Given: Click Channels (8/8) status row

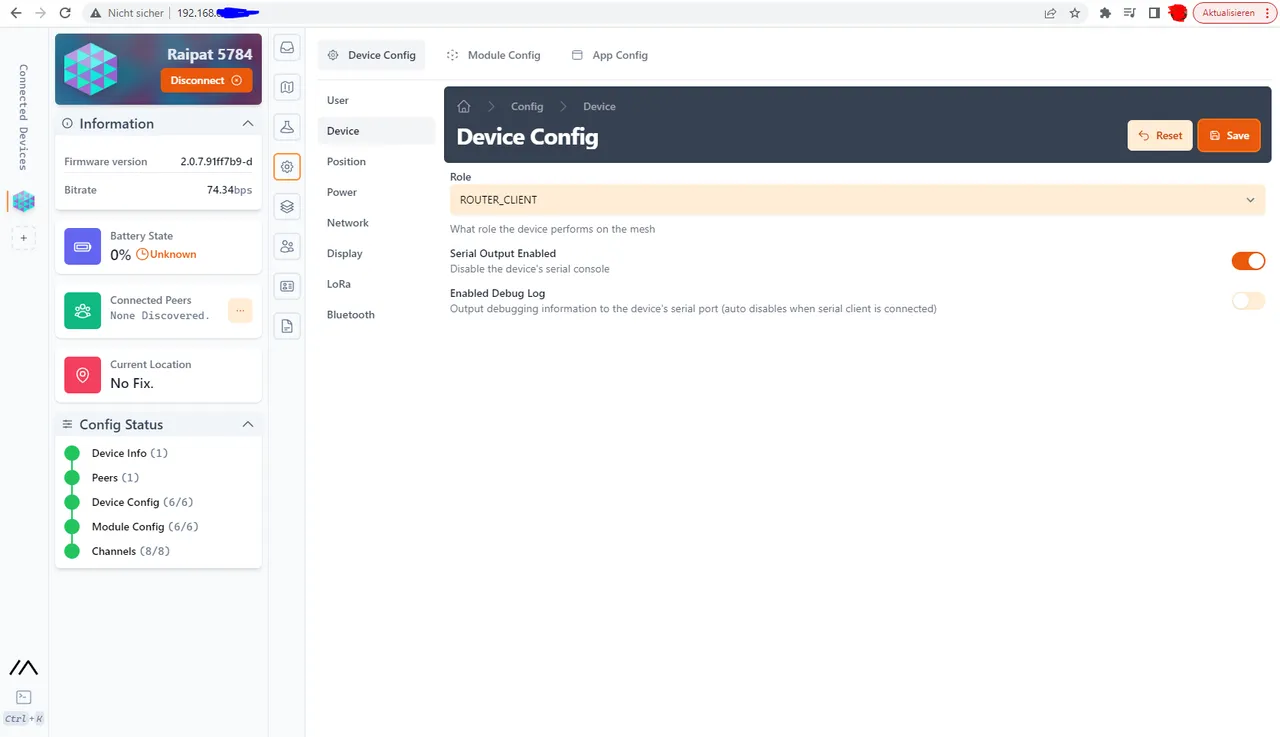Looking at the screenshot, I should [x=131, y=551].
